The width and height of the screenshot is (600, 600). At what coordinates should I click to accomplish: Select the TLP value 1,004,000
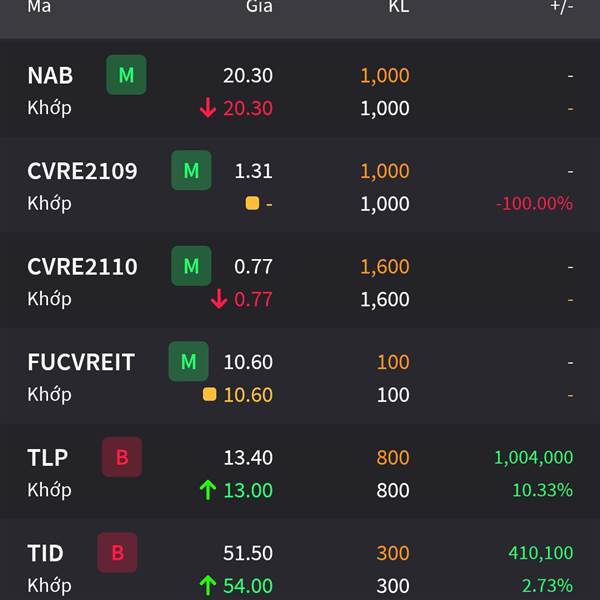(x=534, y=457)
